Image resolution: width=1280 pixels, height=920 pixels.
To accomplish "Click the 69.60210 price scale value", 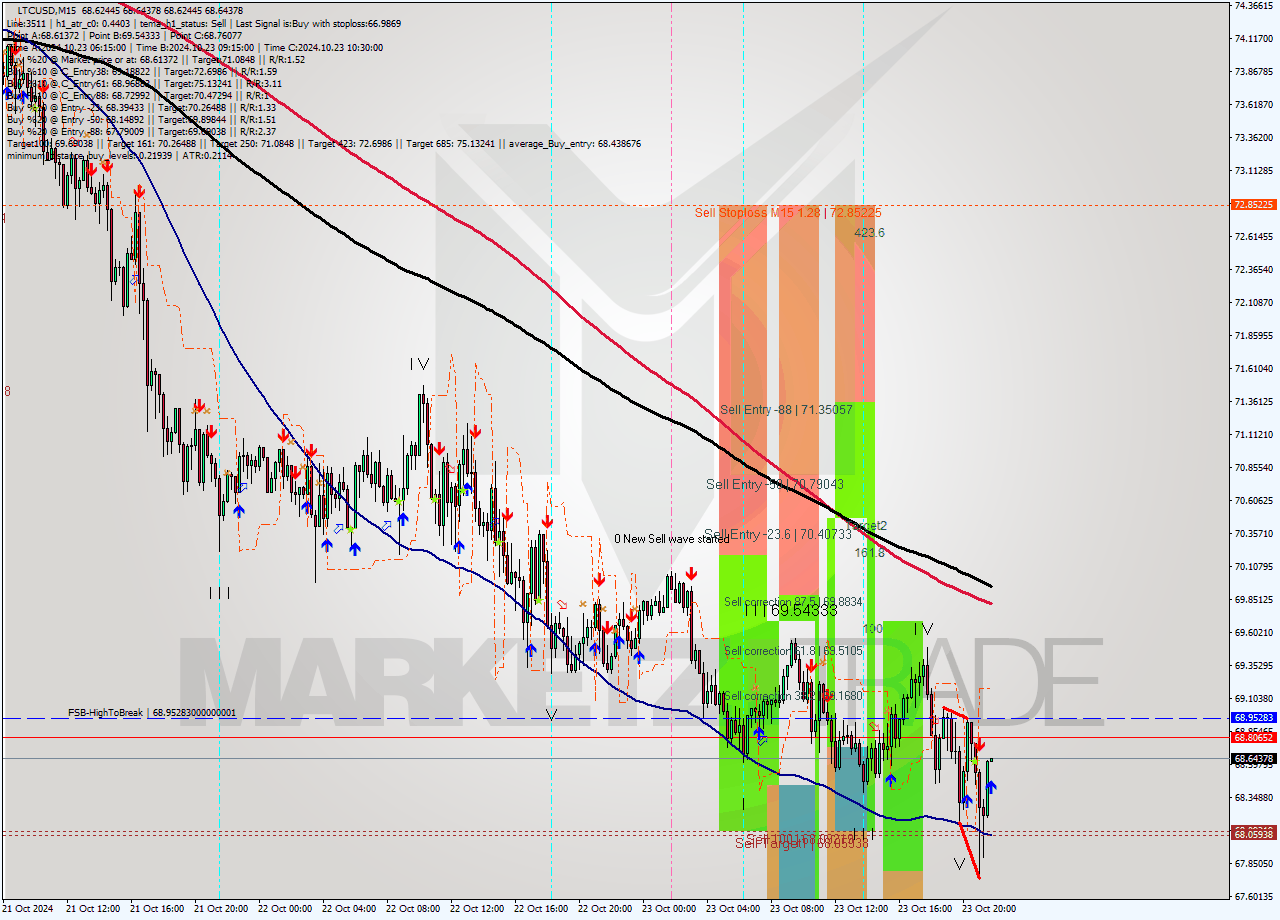I will tap(1254, 633).
